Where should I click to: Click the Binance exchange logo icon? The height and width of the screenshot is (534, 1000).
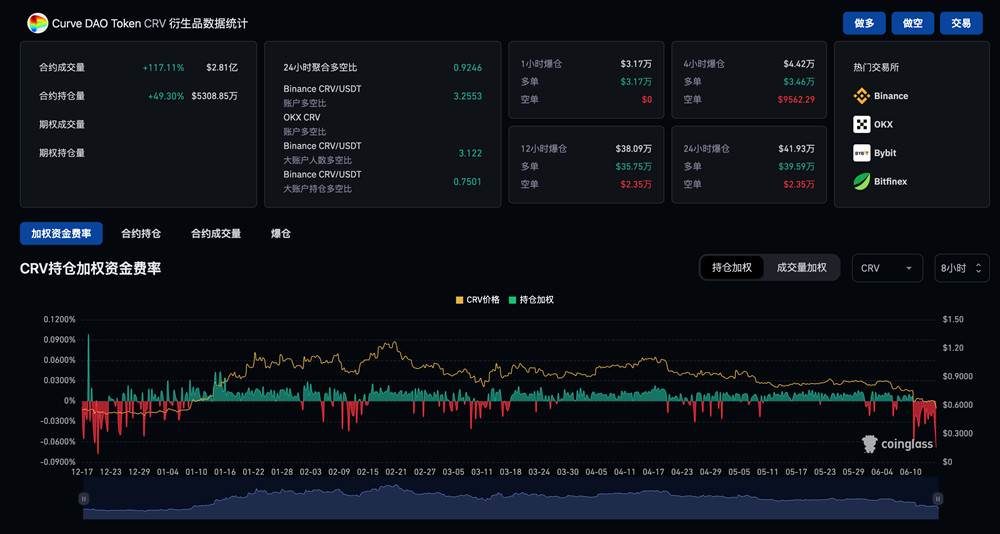point(862,96)
